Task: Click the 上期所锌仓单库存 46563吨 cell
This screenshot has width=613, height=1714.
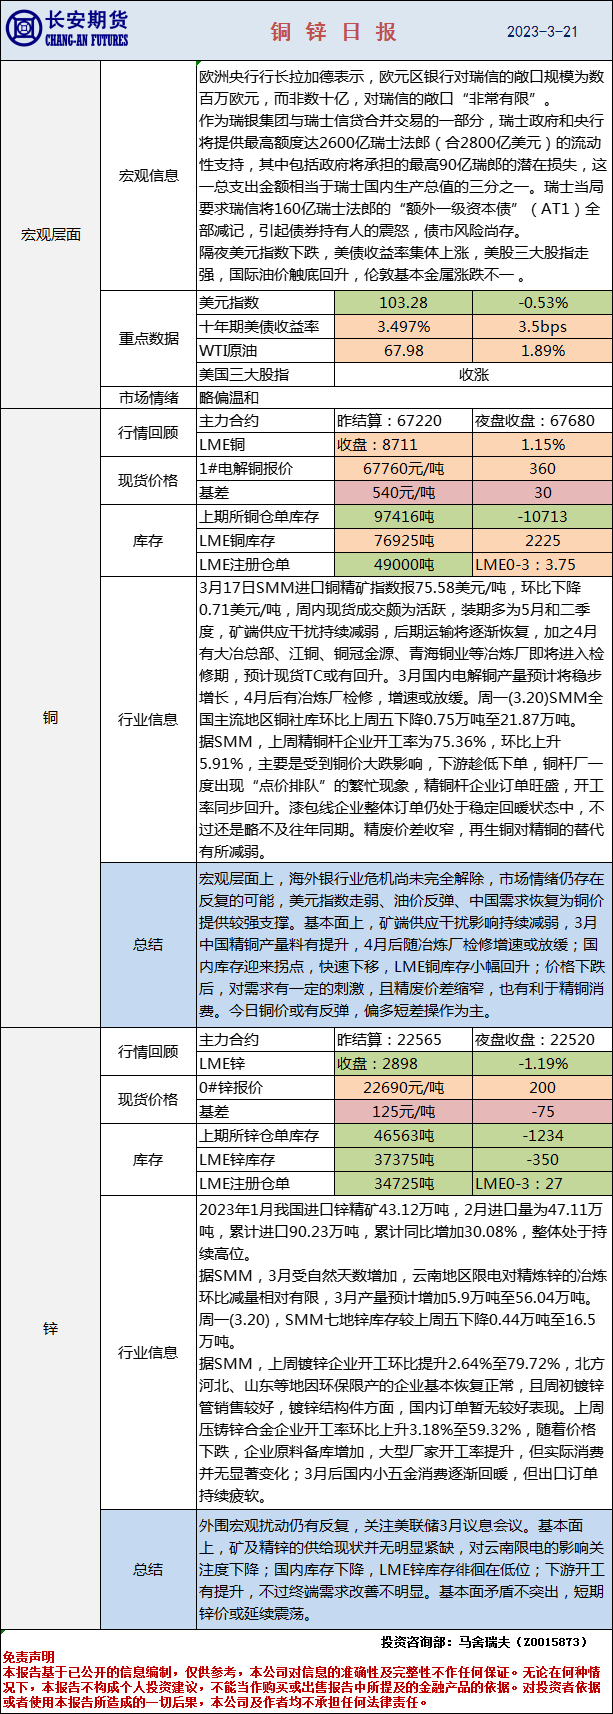Action: [403, 1136]
